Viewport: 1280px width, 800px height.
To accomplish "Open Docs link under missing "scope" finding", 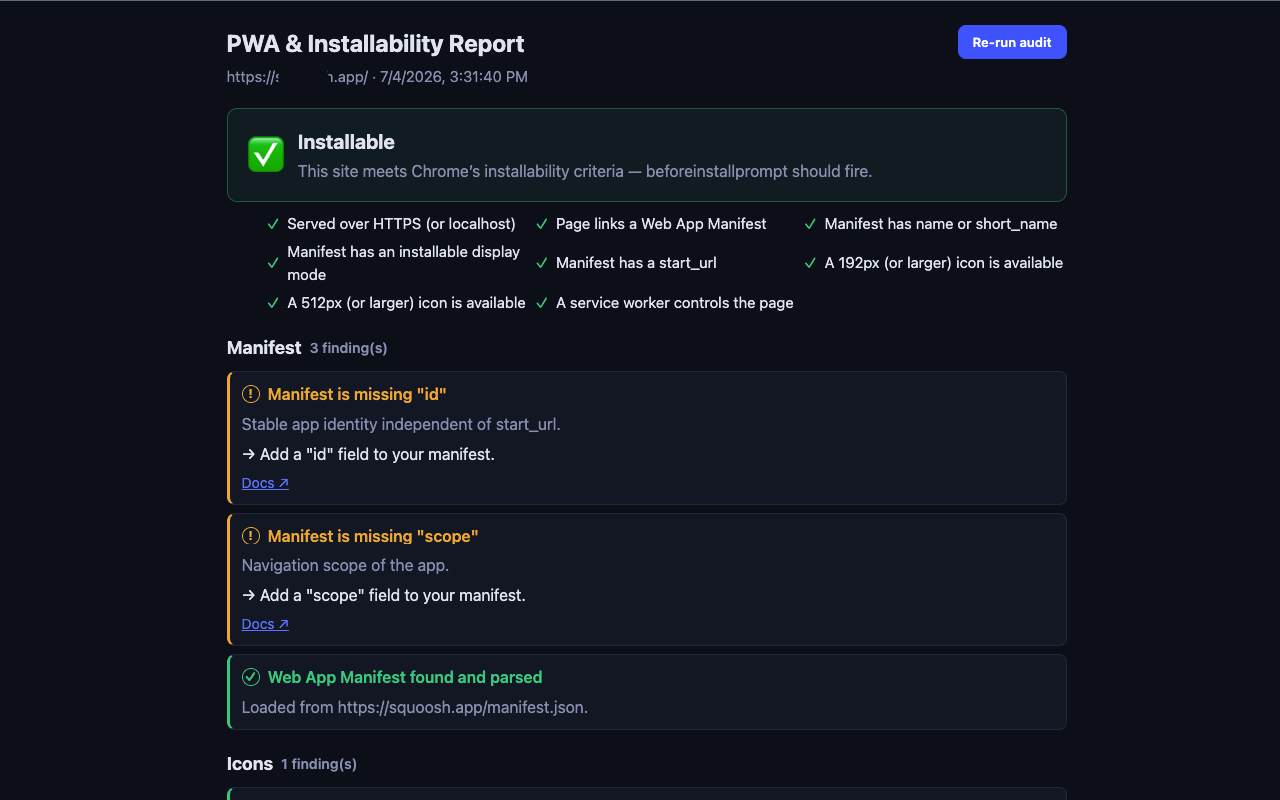I will [x=265, y=624].
